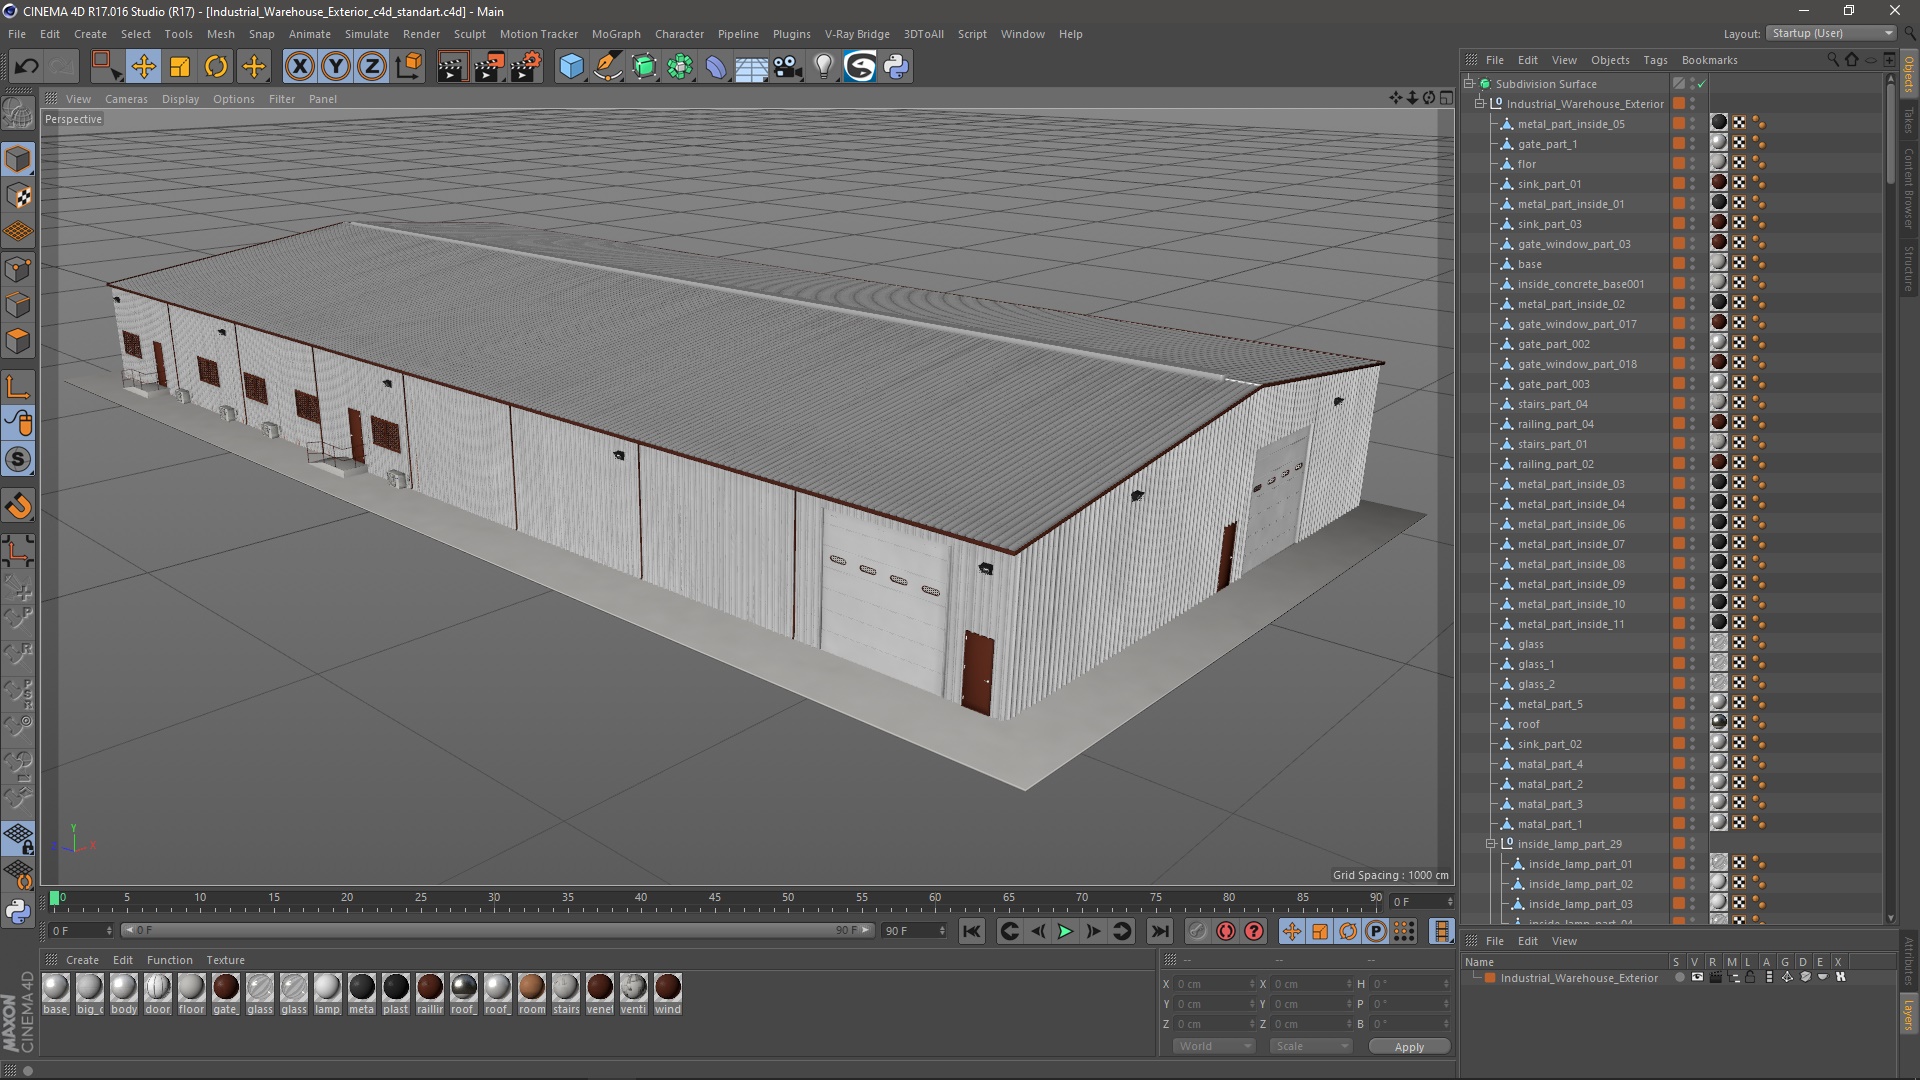Open the World coordinate dropdown
Image resolution: width=1920 pixels, height=1080 pixels.
pos(1214,1046)
